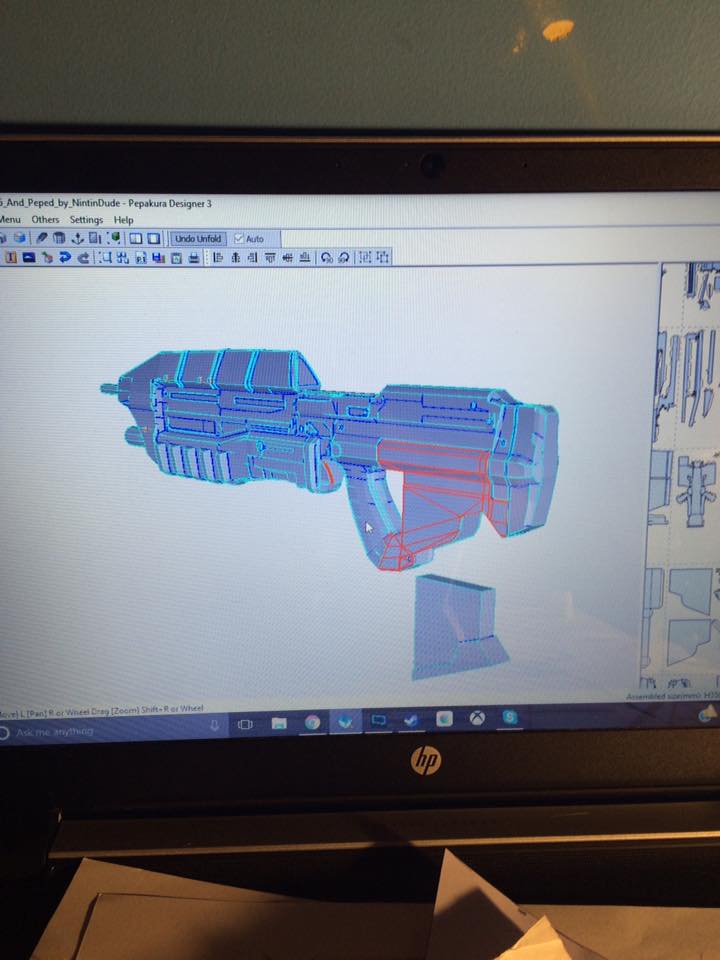Click the gray curved arrow tool icon
The image size is (720, 960).
click(x=83, y=258)
